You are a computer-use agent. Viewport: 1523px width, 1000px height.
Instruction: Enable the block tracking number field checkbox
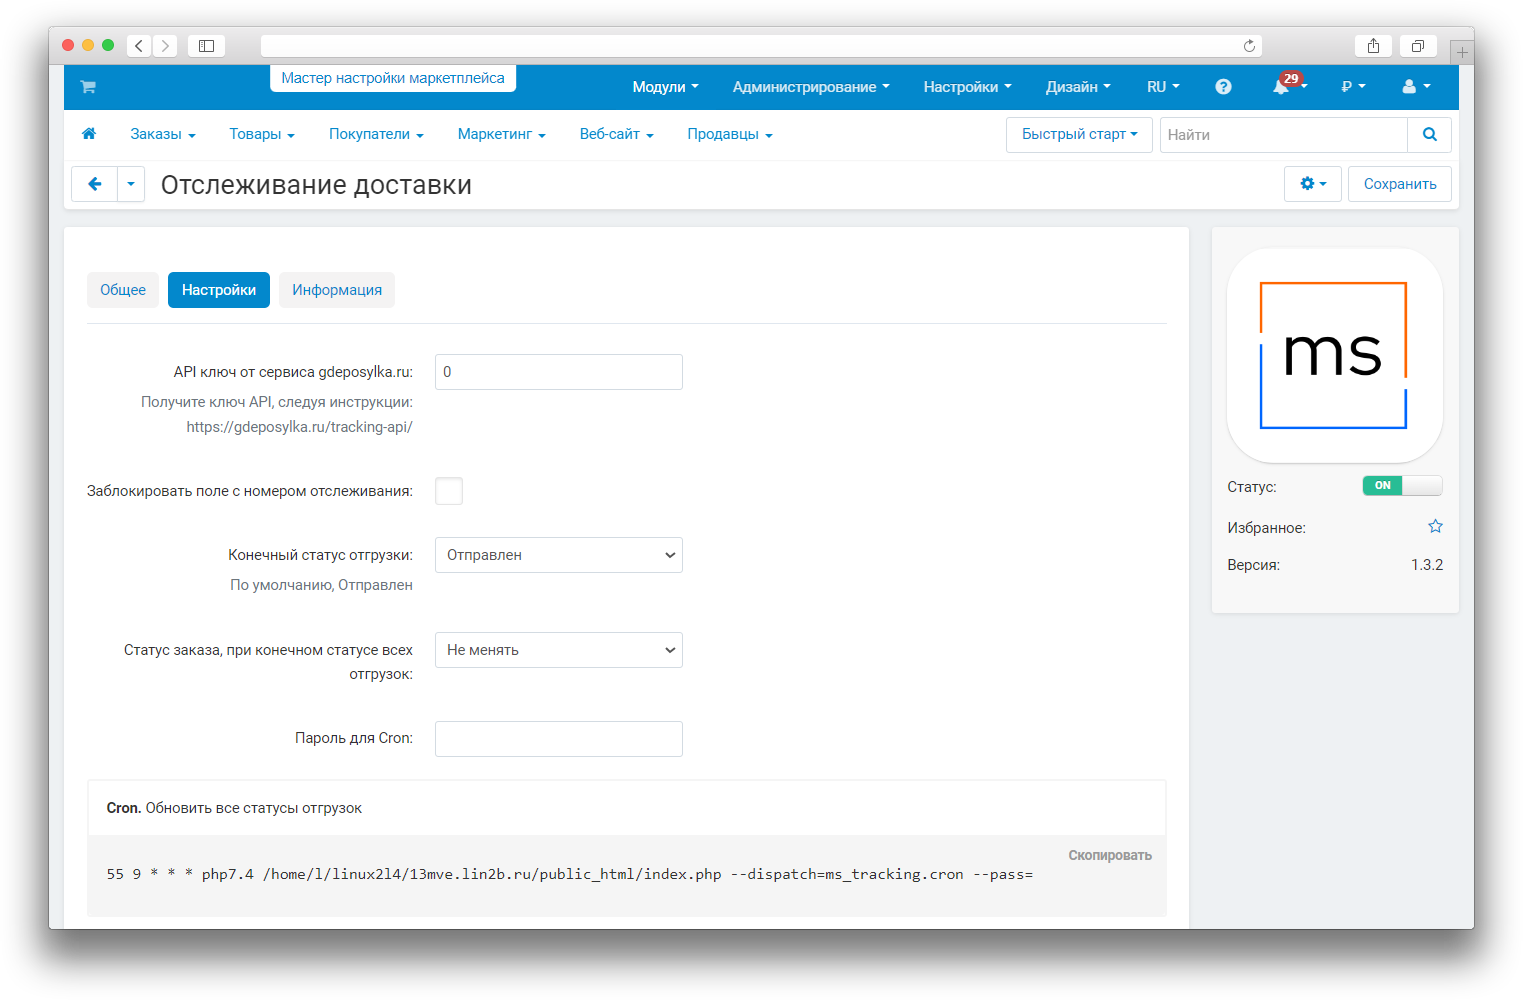(x=449, y=491)
